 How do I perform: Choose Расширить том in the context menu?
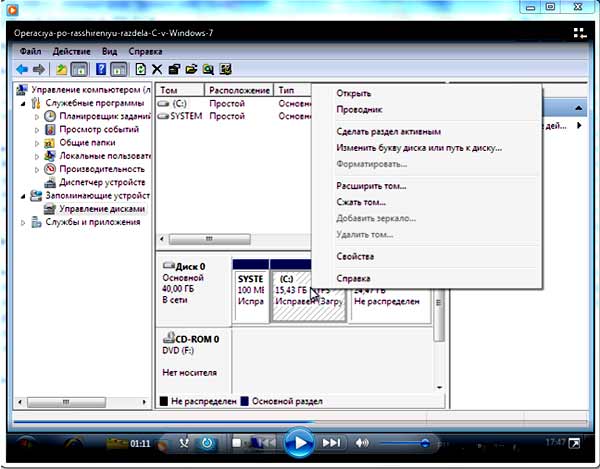[x=371, y=186]
